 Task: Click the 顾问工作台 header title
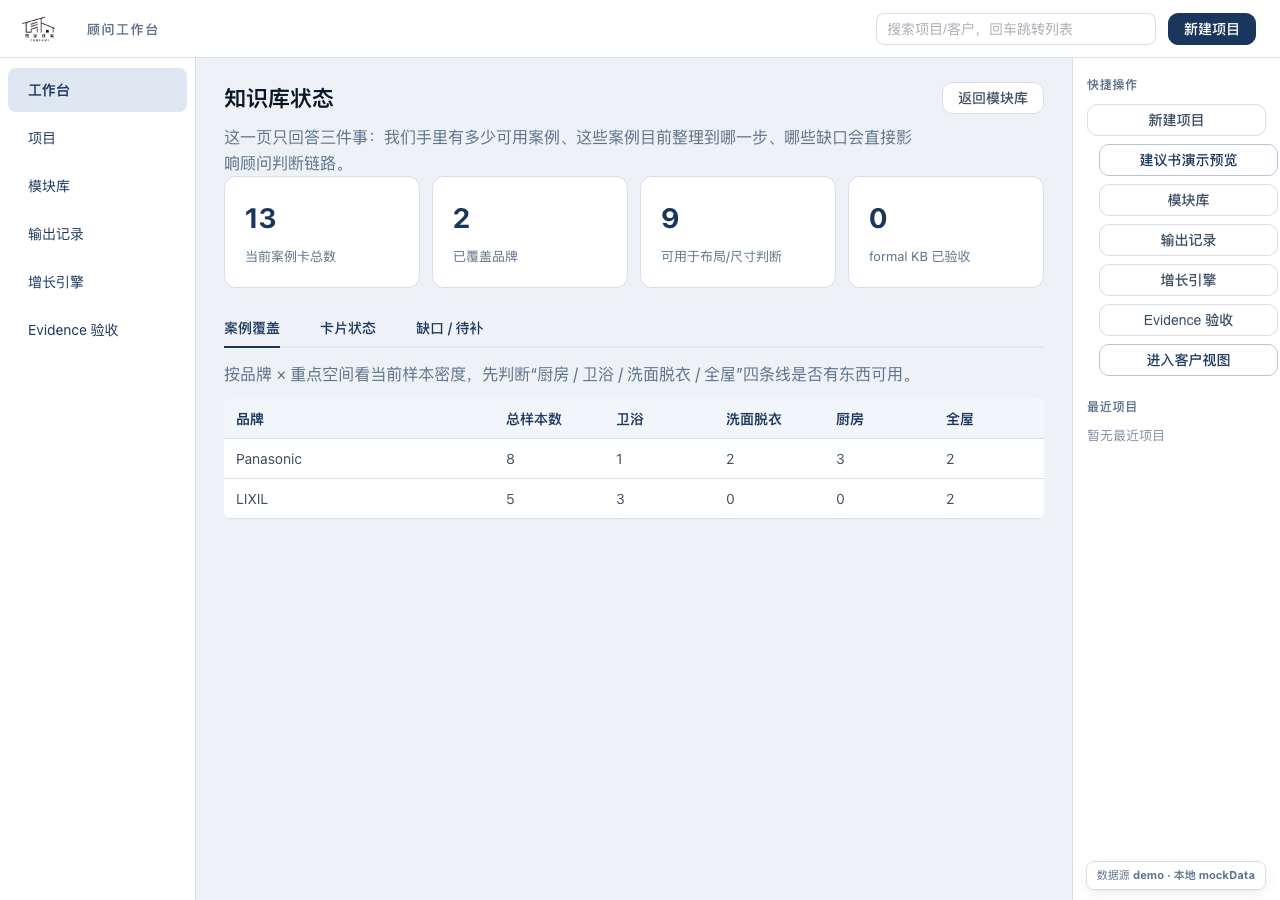pyautogui.click(x=123, y=29)
